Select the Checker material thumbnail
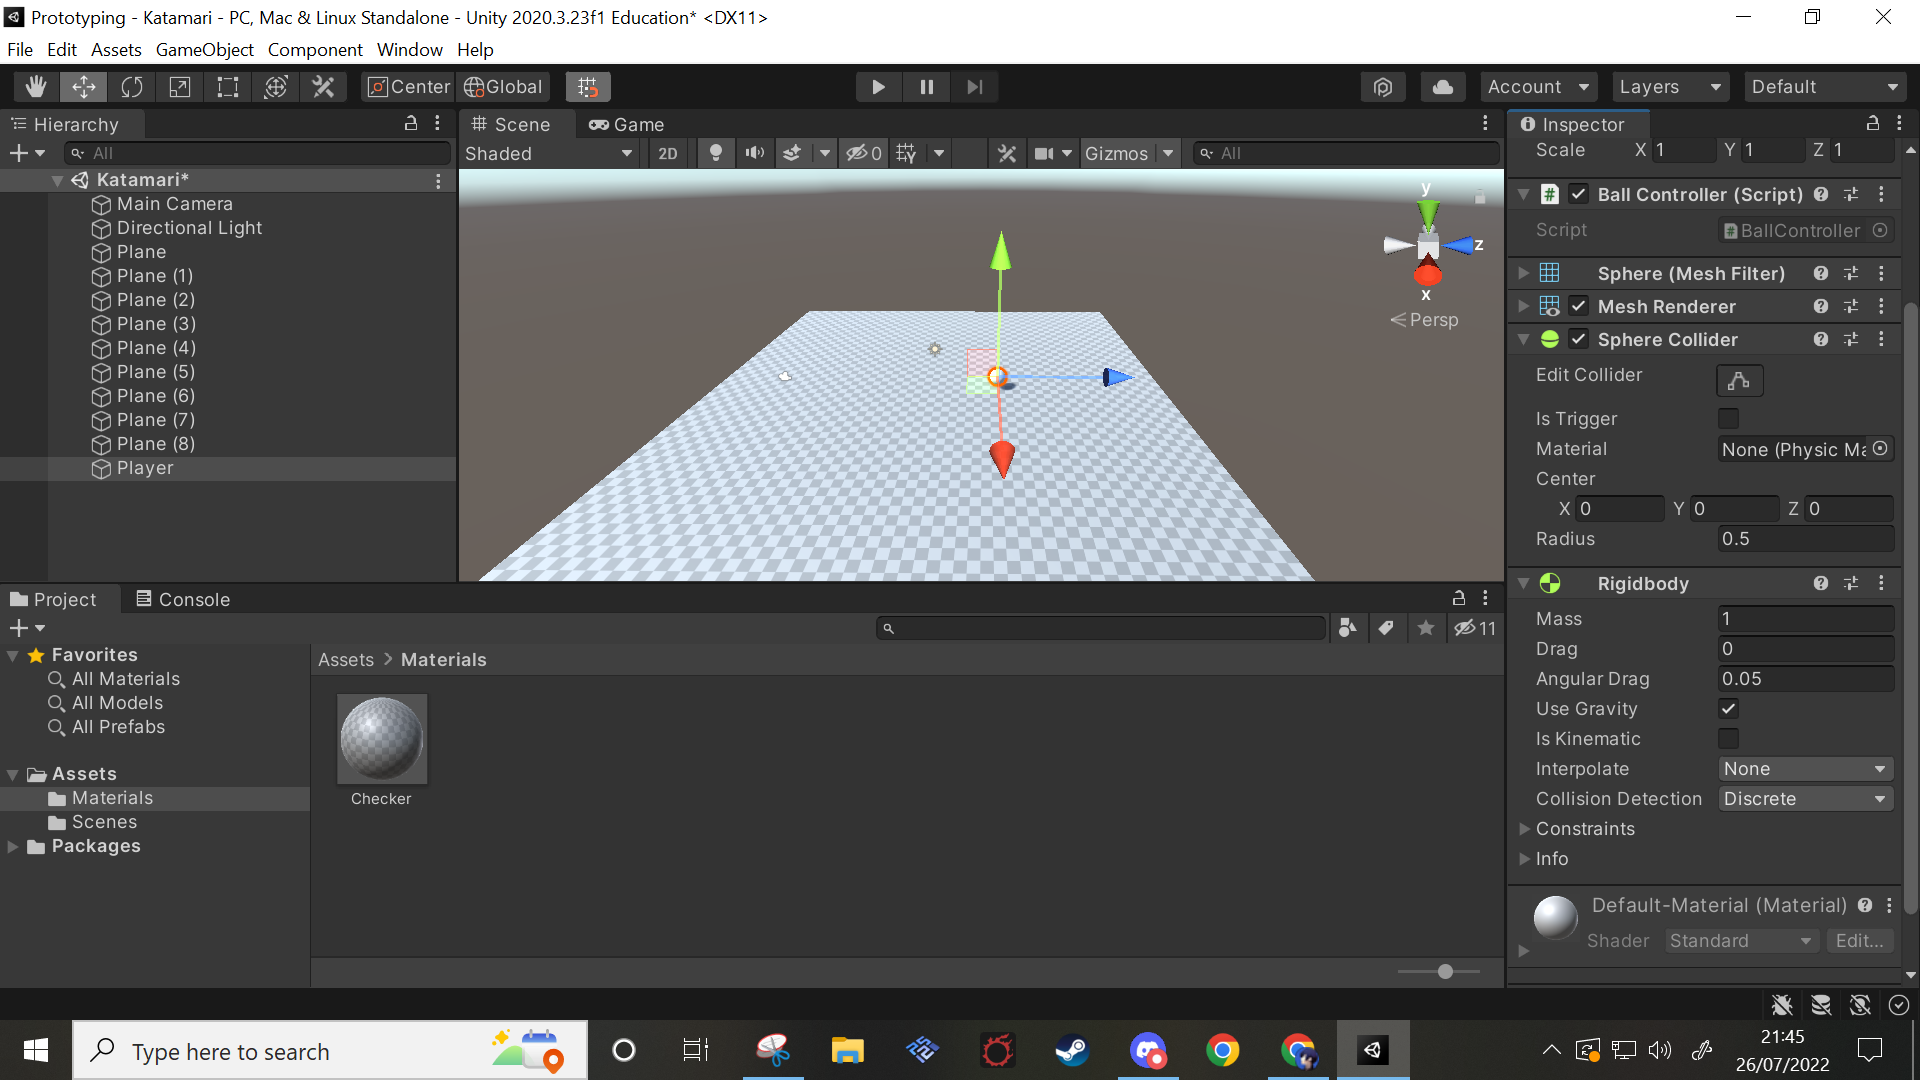The image size is (1920, 1080). pyautogui.click(x=382, y=740)
